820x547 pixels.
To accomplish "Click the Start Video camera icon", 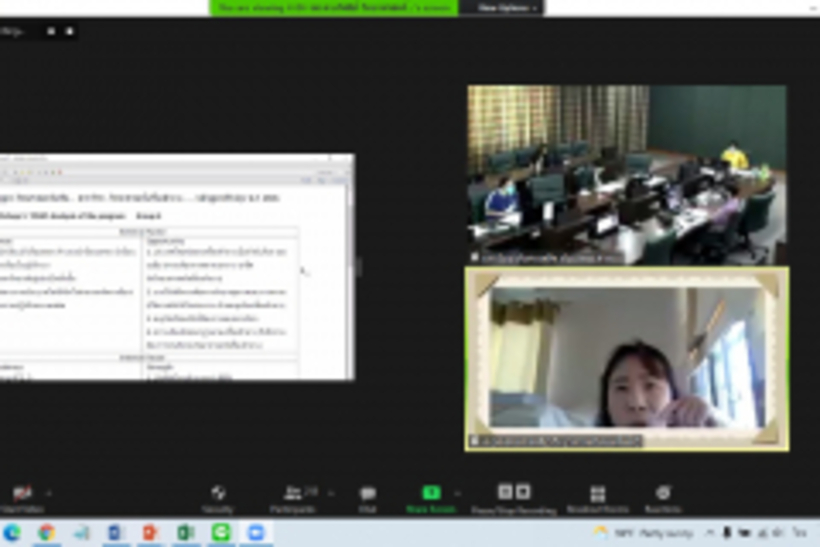I will 22,493.
